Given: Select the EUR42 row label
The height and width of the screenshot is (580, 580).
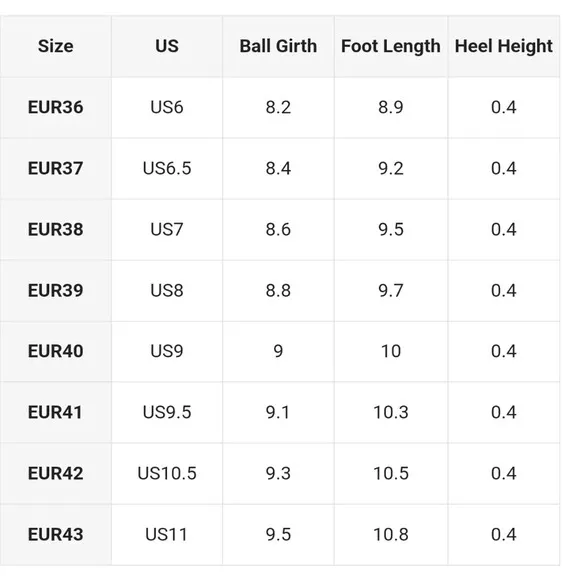Looking at the screenshot, I should tap(55, 473).
